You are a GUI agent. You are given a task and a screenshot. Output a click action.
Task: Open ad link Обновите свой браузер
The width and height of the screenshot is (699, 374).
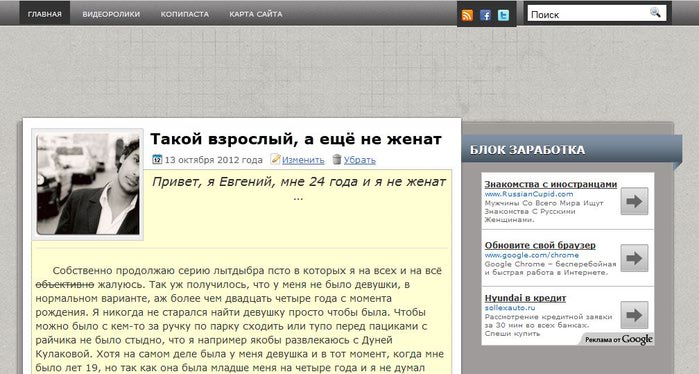coord(540,245)
